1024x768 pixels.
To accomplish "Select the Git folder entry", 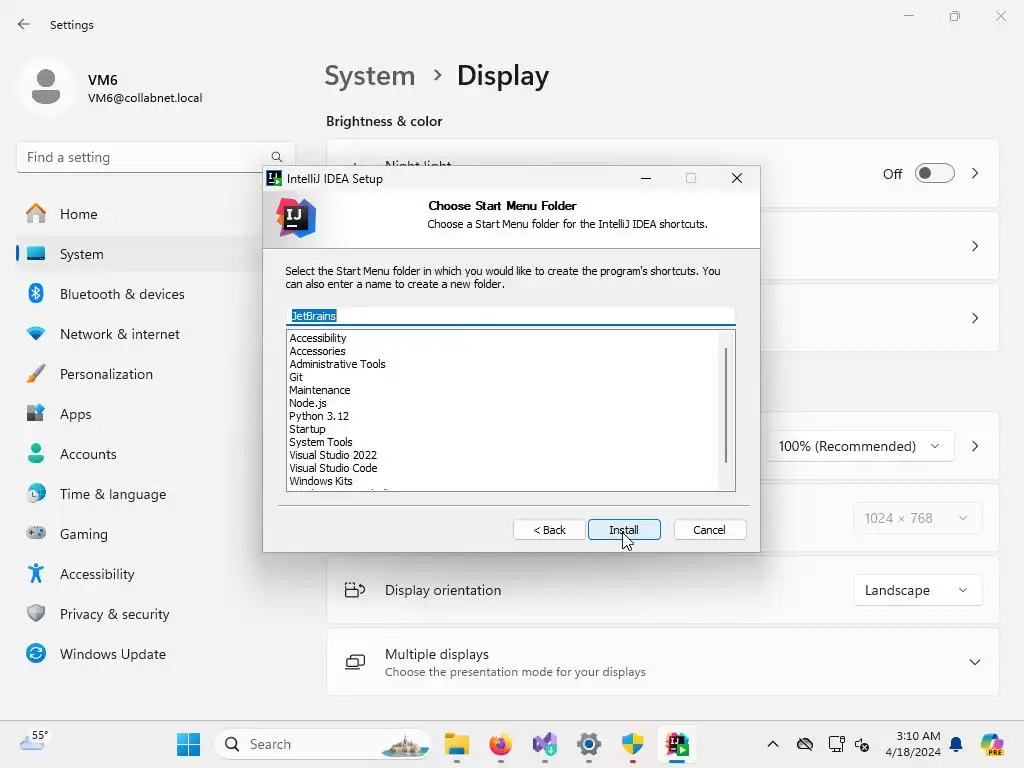I will click(296, 377).
